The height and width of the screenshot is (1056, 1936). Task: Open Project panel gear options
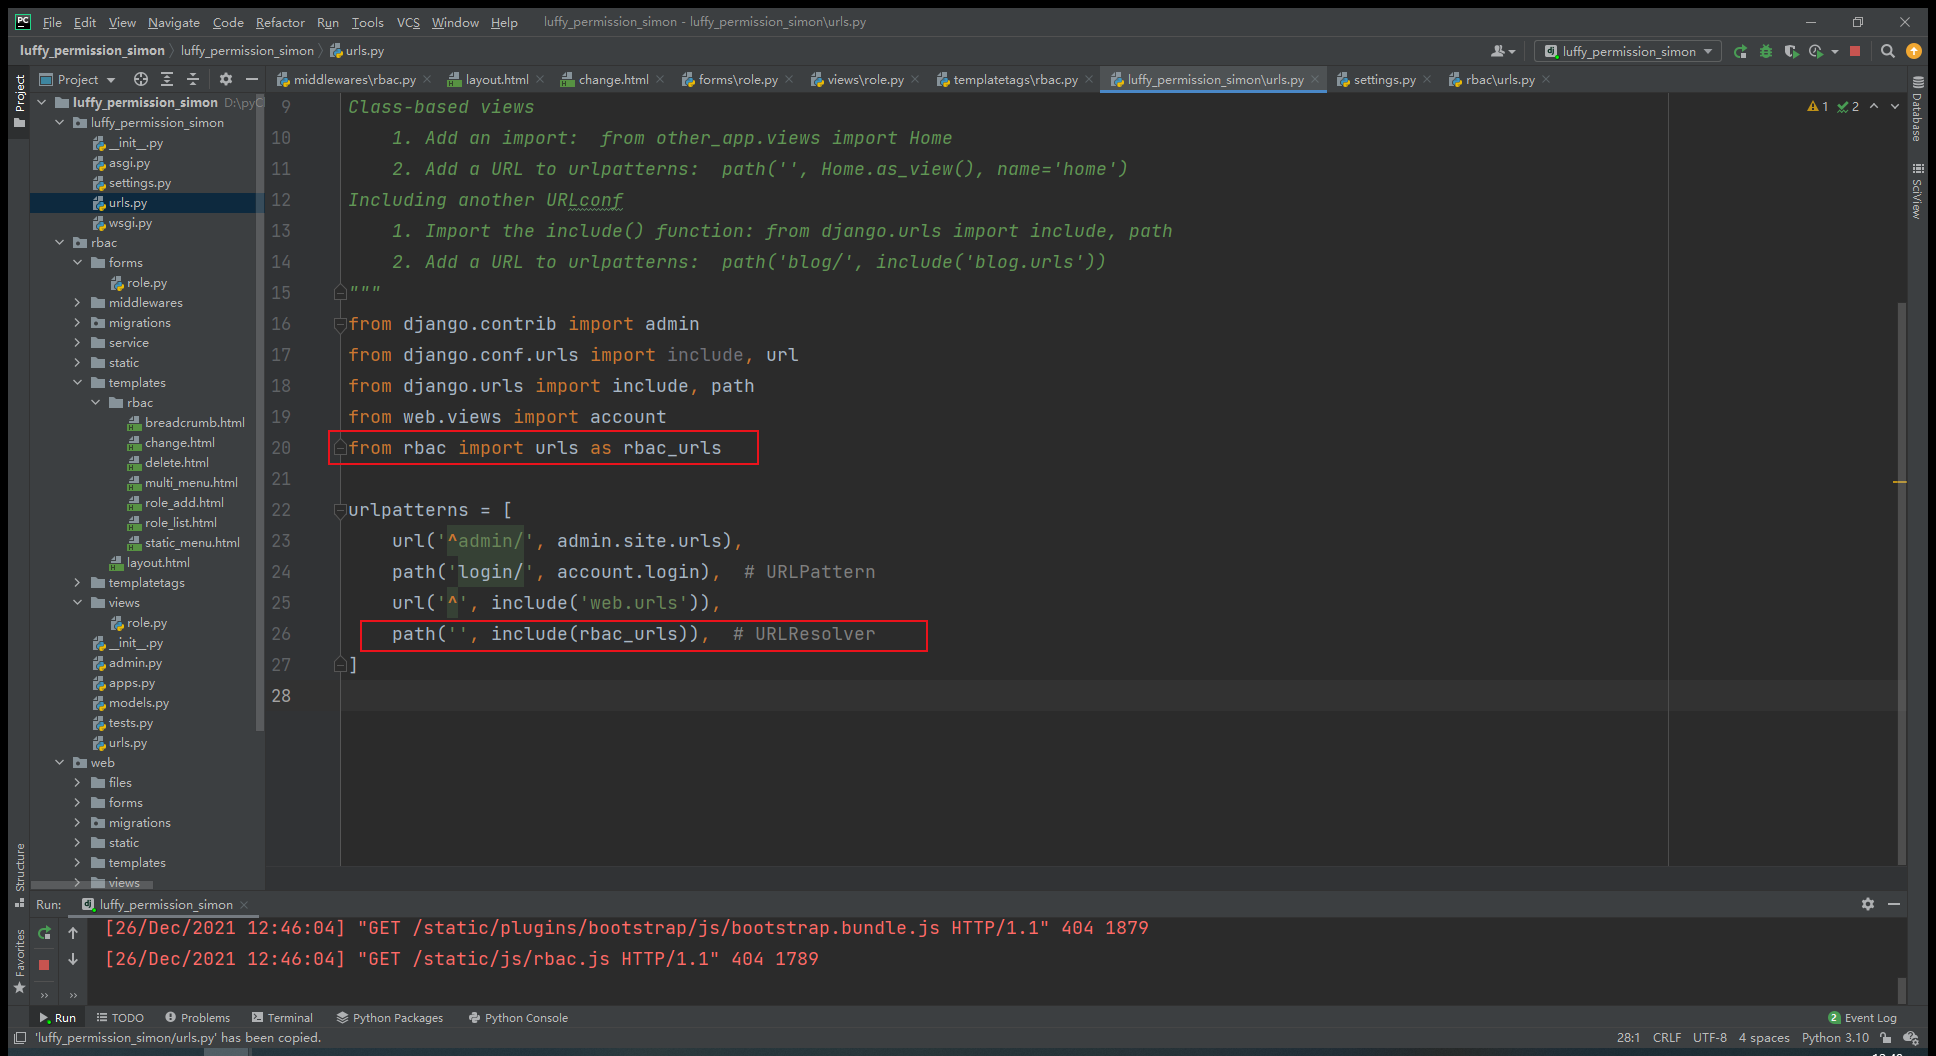pyautogui.click(x=226, y=79)
